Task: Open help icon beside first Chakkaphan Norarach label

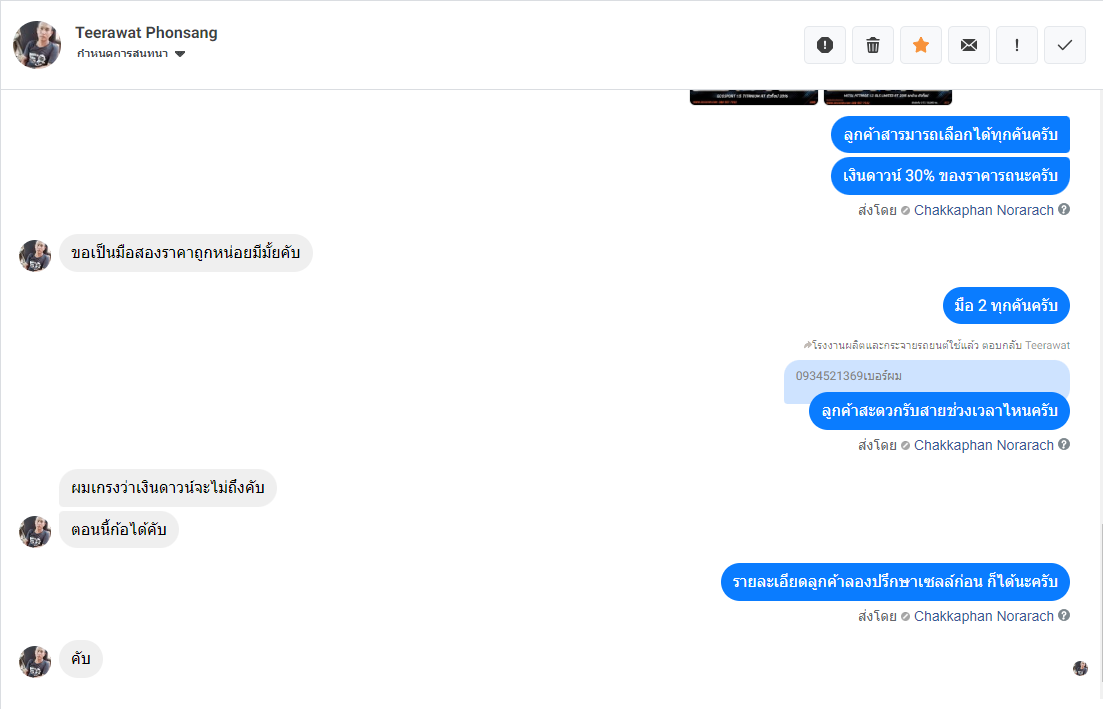Action: (x=1064, y=210)
